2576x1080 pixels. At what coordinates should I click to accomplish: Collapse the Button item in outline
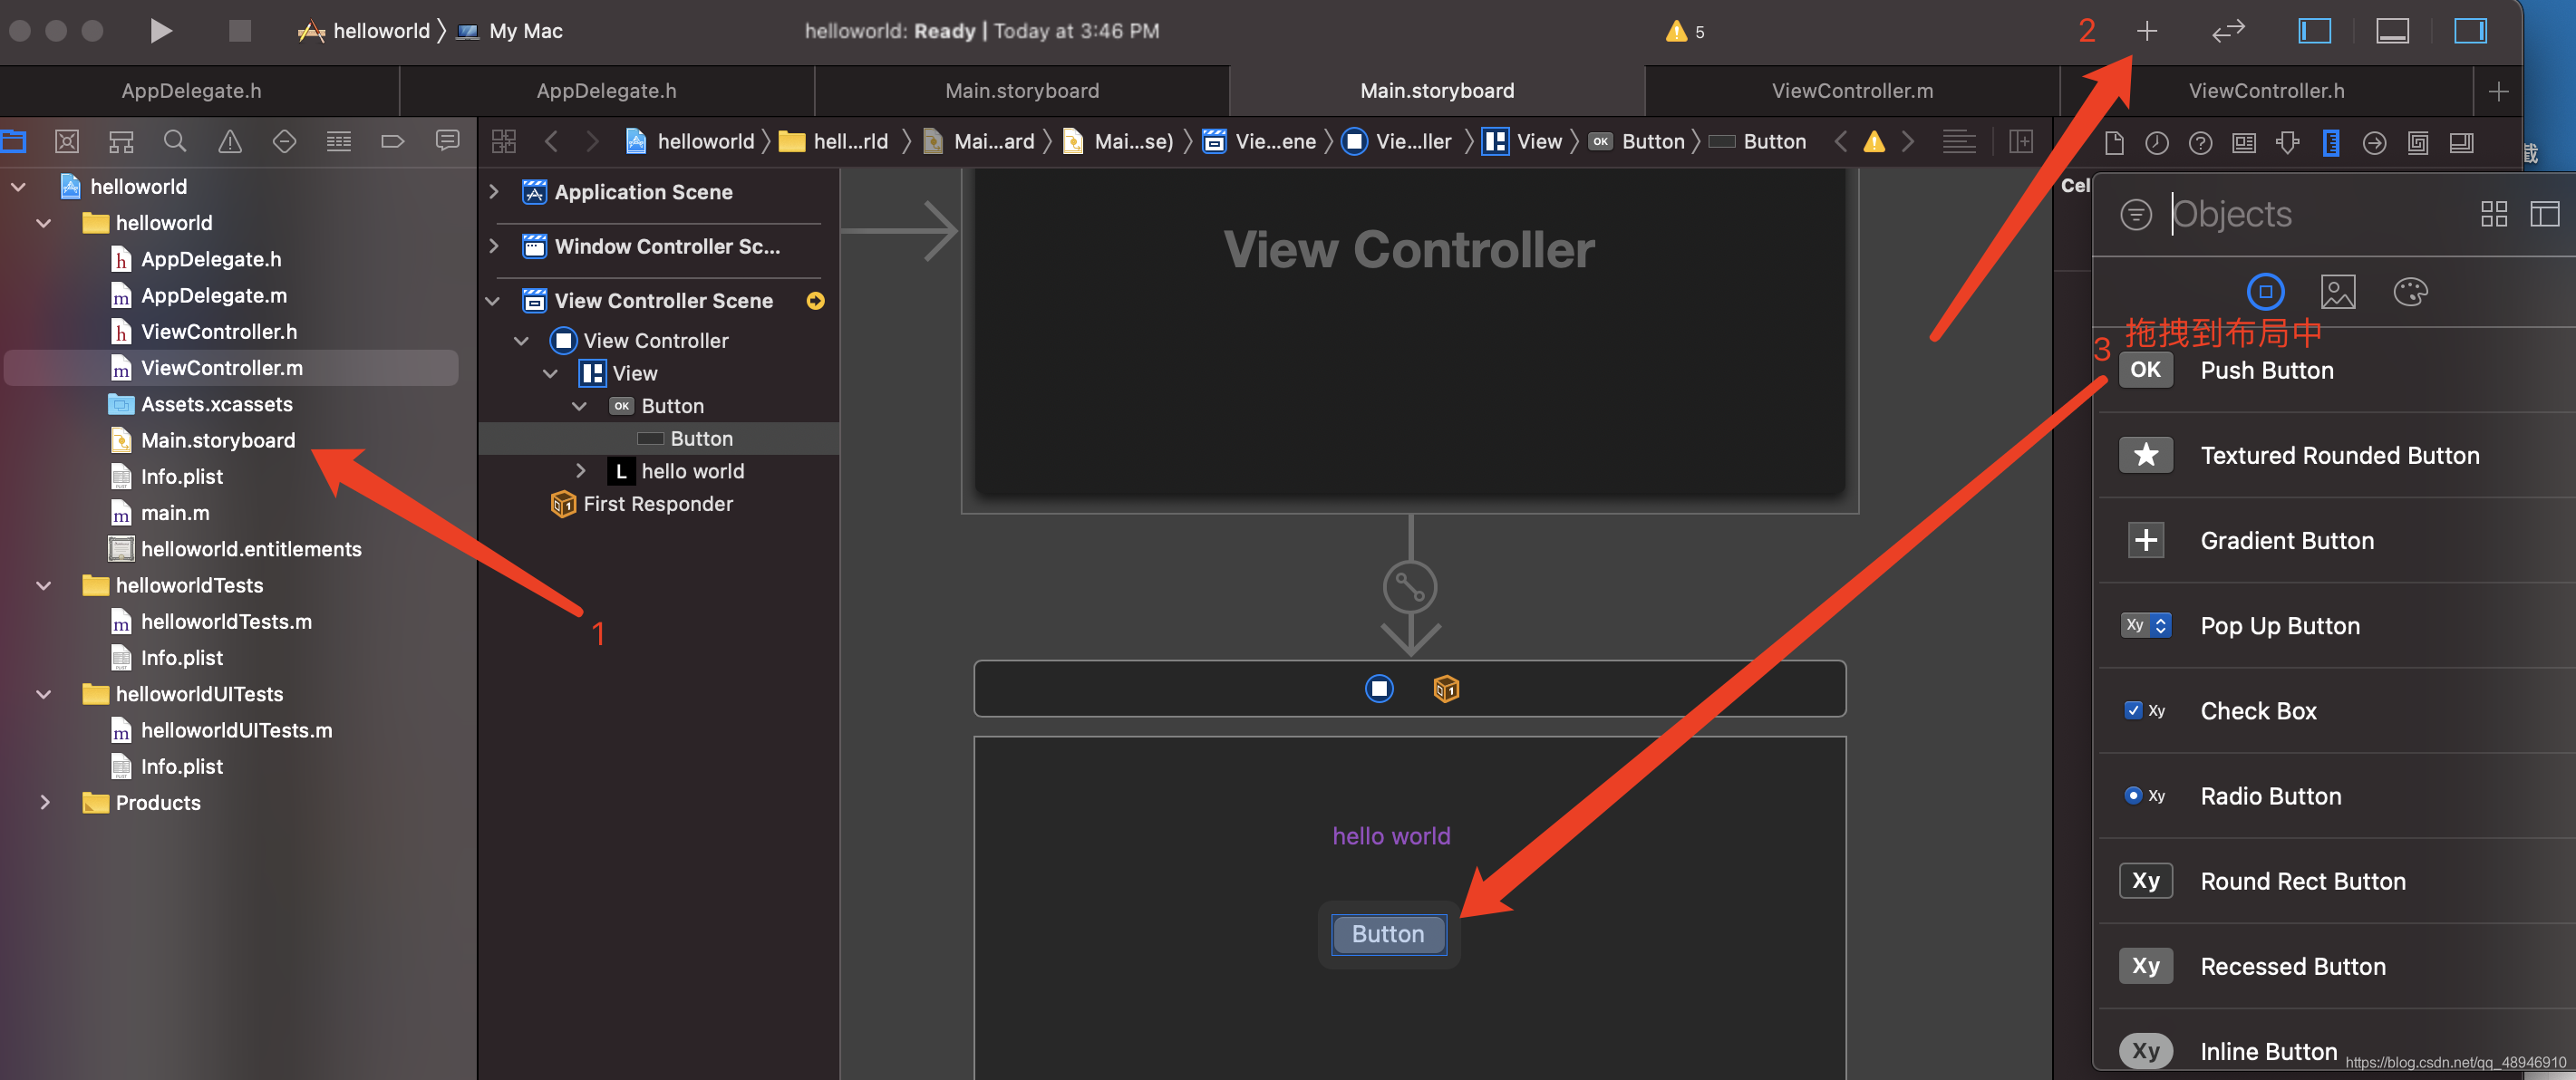579,406
